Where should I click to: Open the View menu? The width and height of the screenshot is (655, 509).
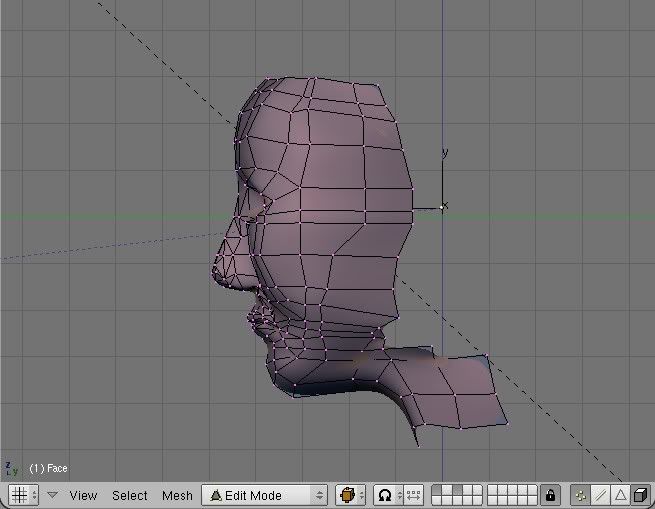click(83, 495)
